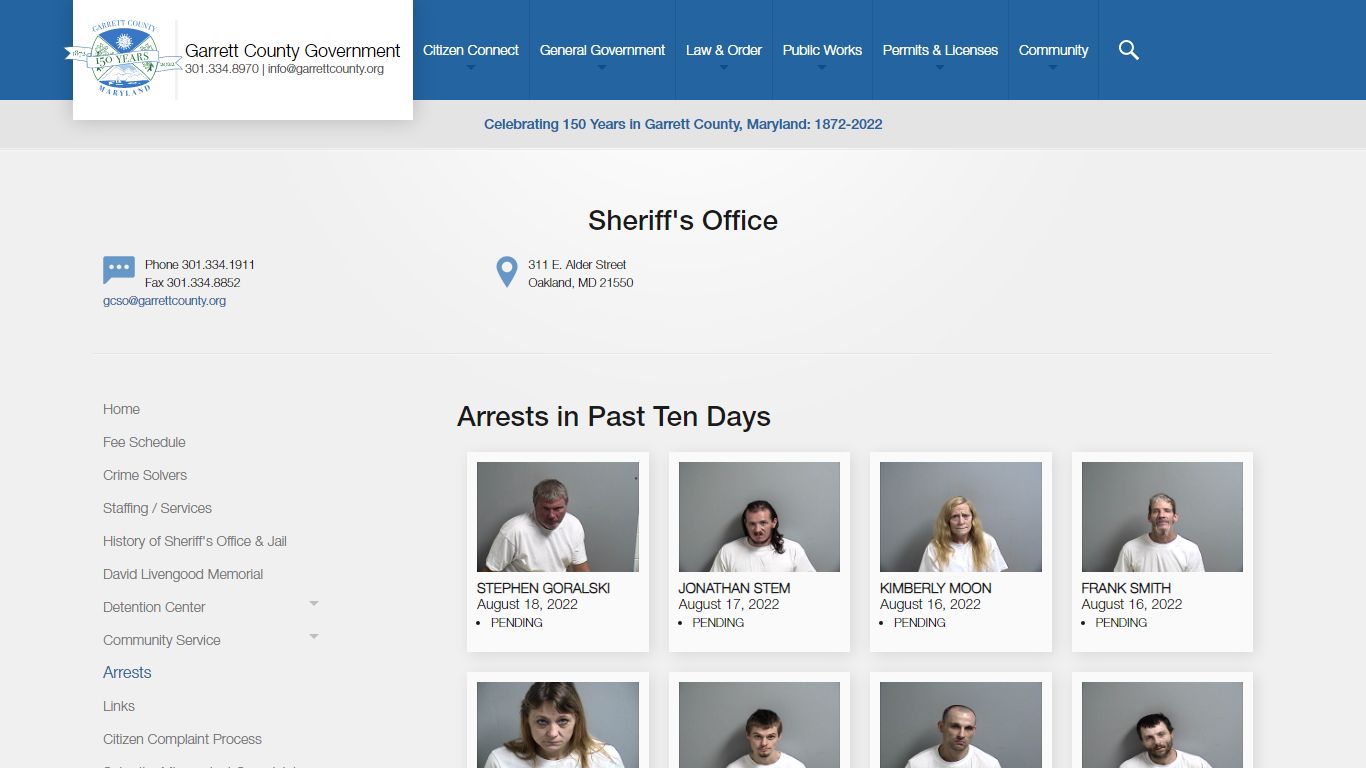
Task: Click the Phone 301.334.1911 text
Action: coord(200,265)
